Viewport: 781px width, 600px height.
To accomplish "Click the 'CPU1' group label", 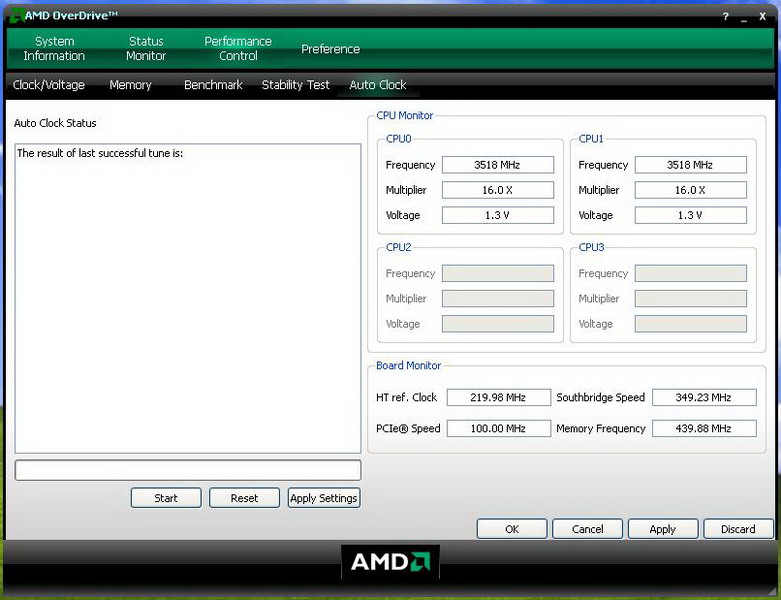I will 591,139.
